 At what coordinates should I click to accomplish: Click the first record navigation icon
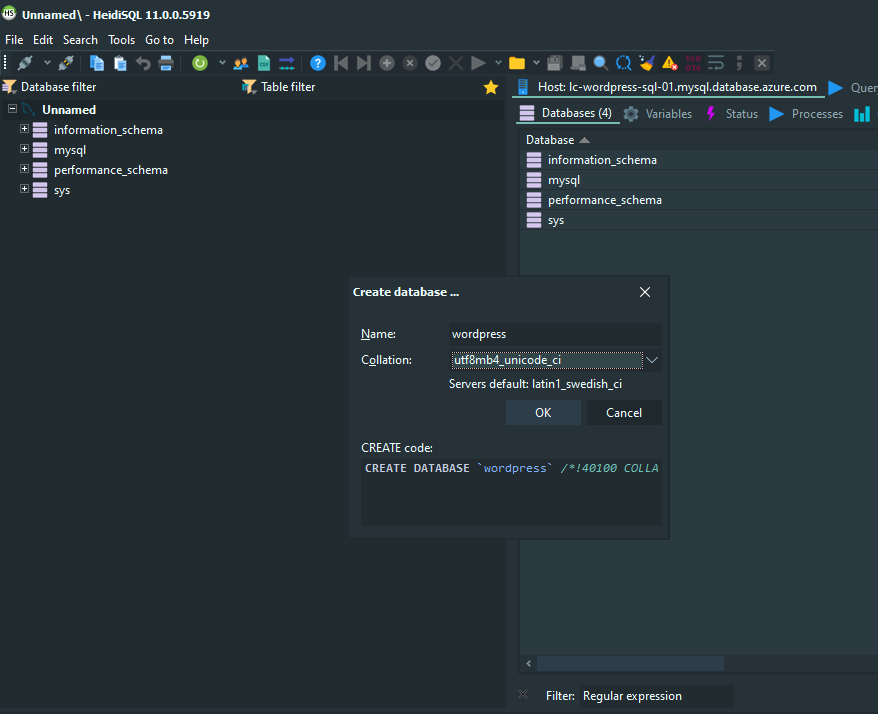(x=341, y=63)
